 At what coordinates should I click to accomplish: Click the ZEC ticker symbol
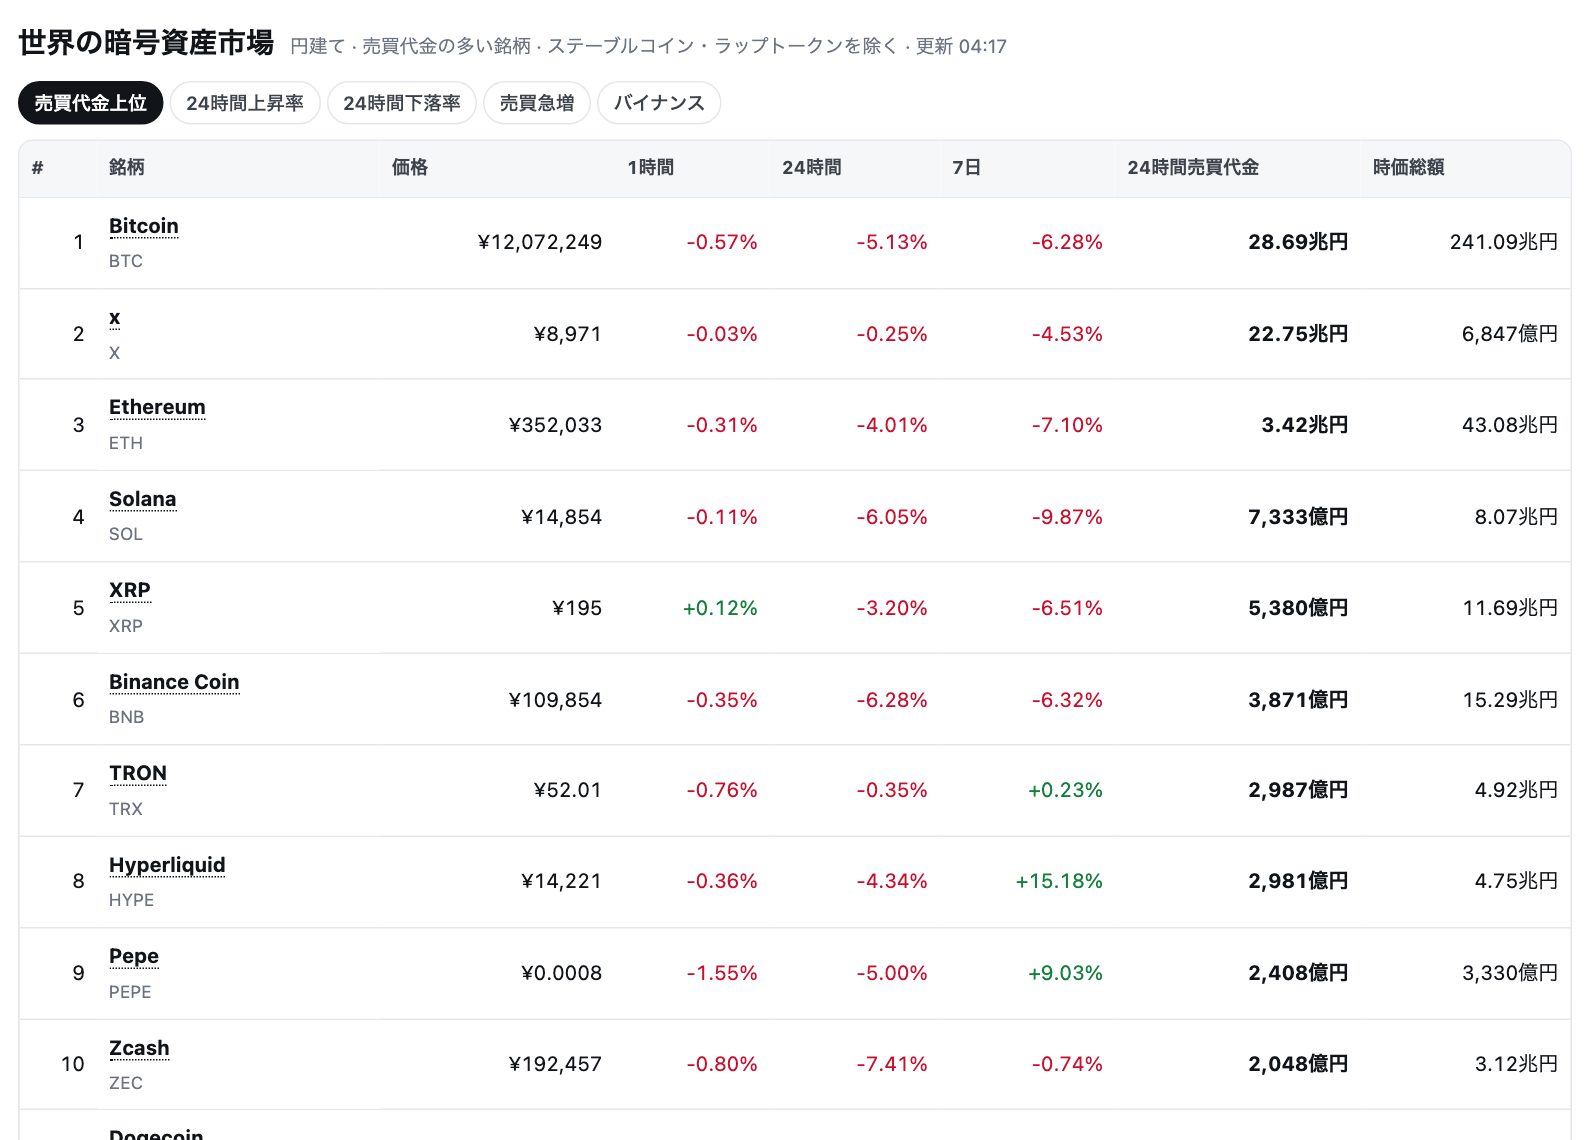coord(126,1083)
